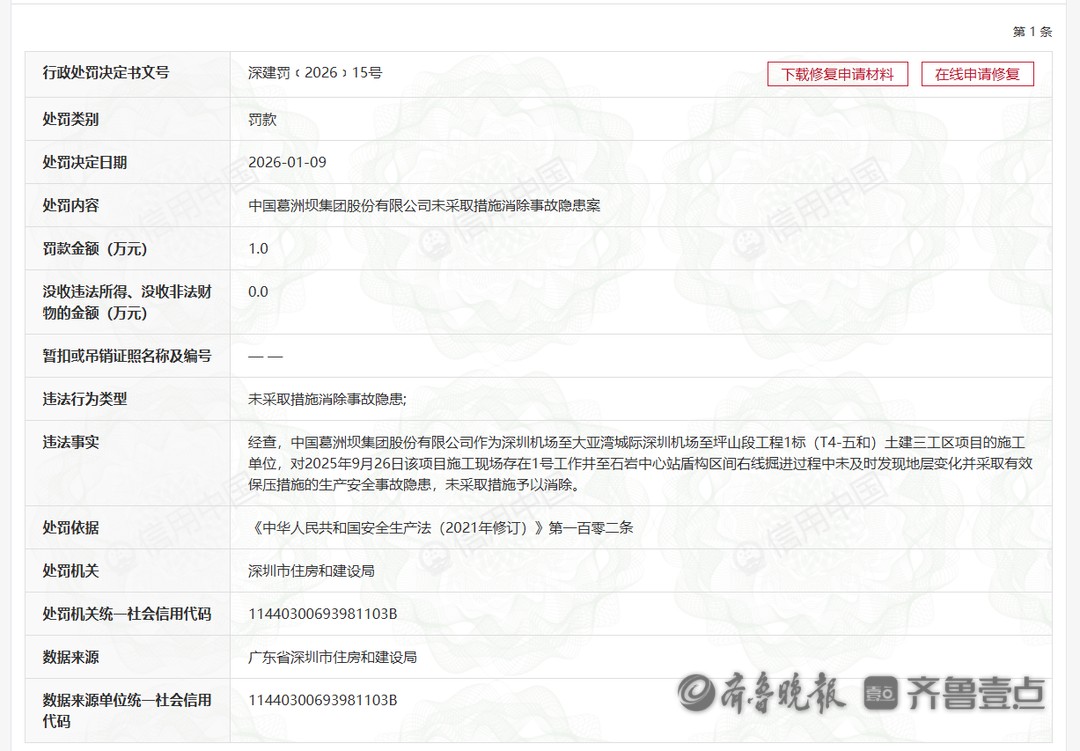Click the 未采取措施消除事故隐患; violation type value
1080x751 pixels.
[x=327, y=398]
